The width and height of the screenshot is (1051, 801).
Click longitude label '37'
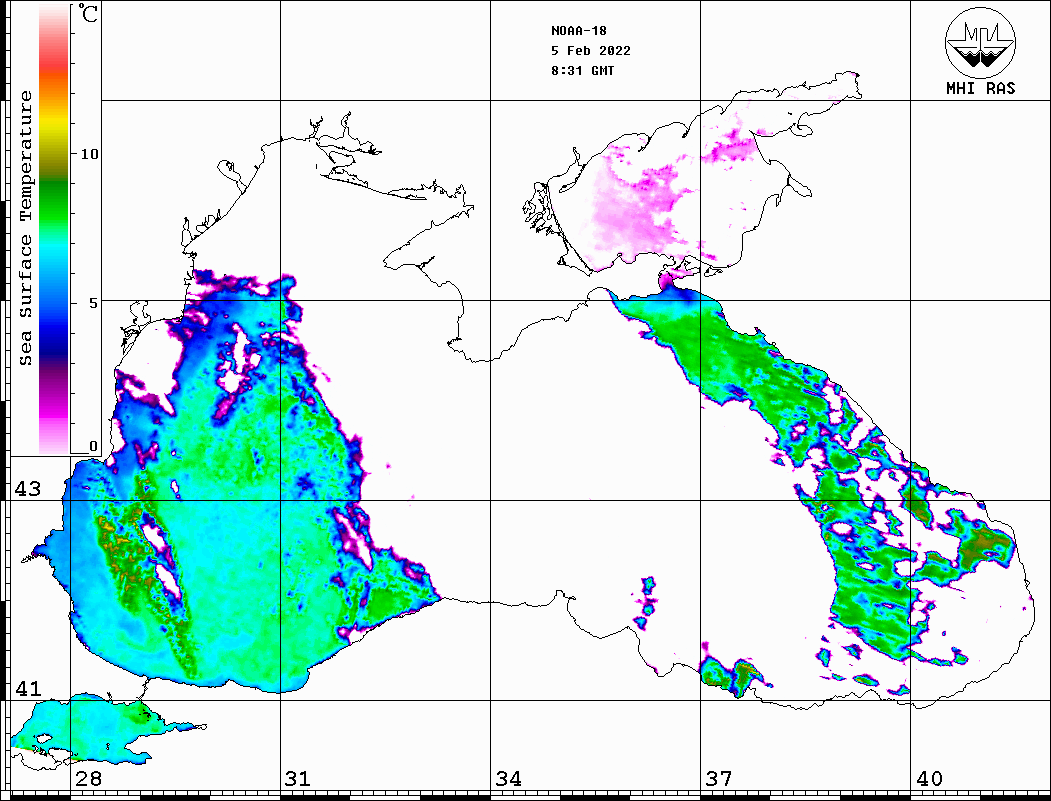(x=719, y=779)
